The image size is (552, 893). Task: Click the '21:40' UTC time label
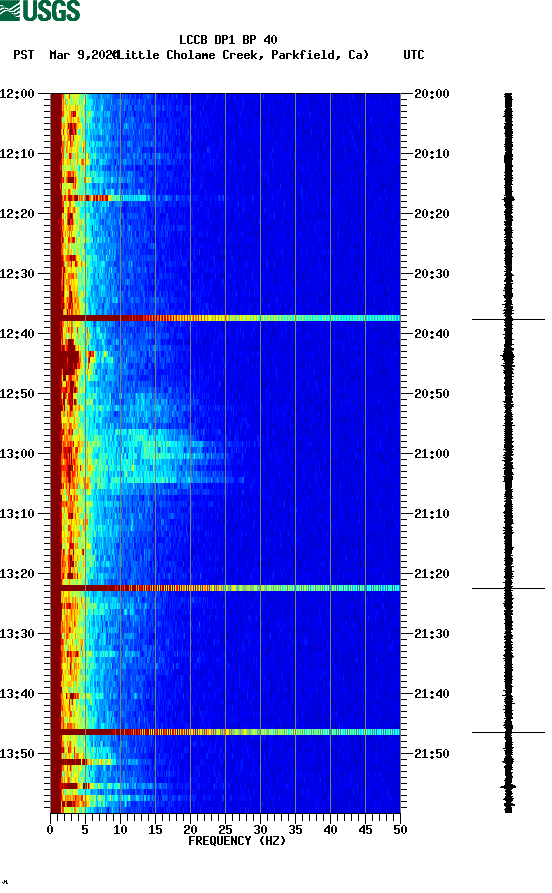432,694
